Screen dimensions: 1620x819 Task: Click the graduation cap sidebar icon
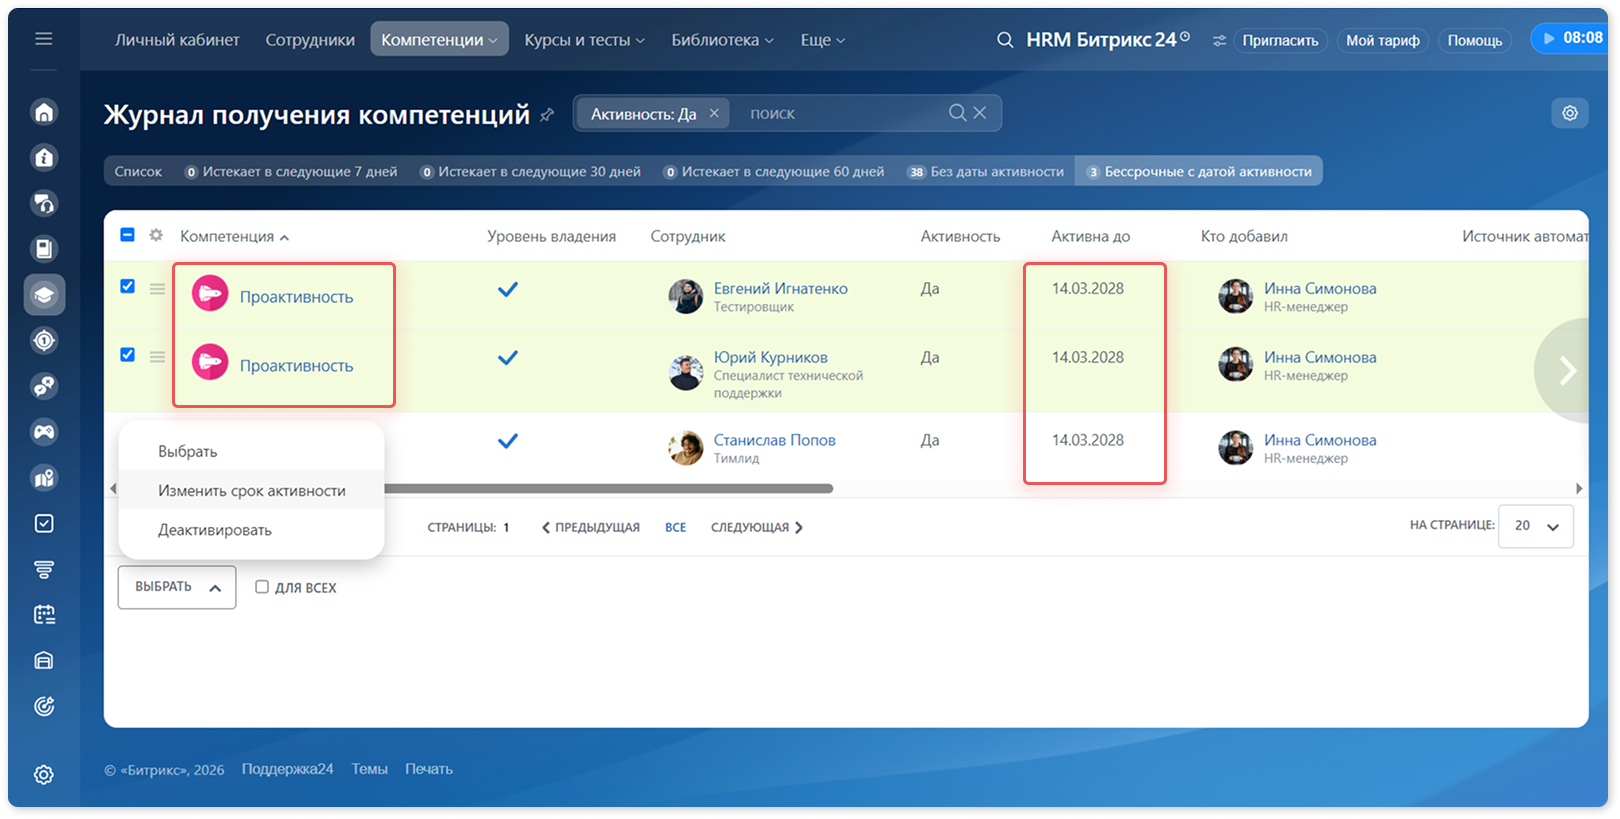[44, 295]
